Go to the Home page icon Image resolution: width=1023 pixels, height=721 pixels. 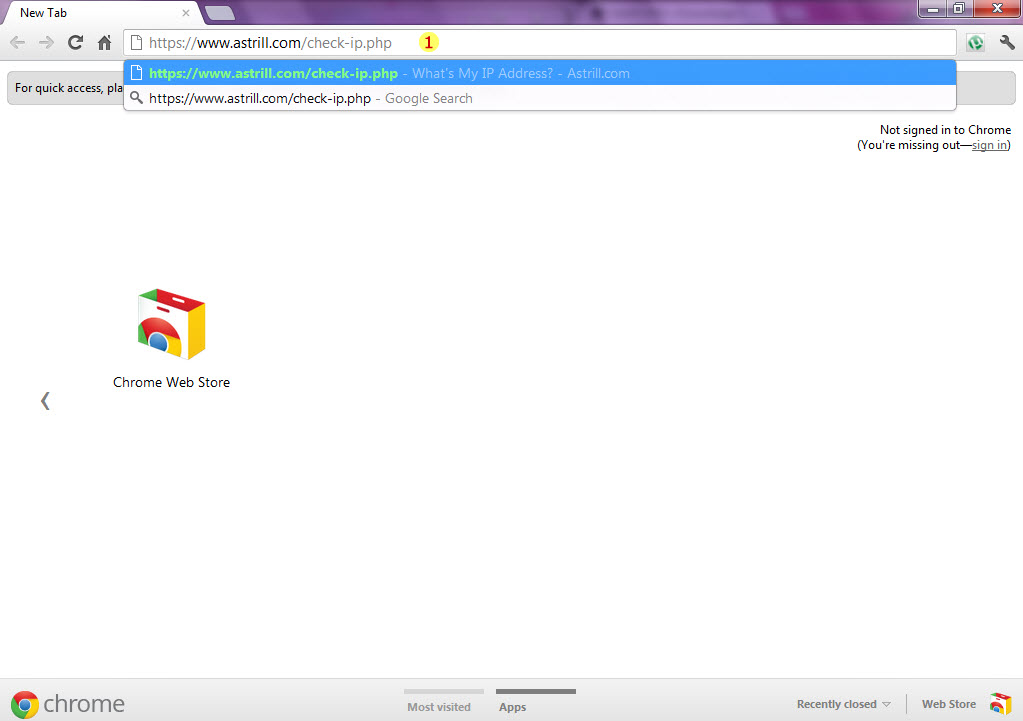click(104, 43)
